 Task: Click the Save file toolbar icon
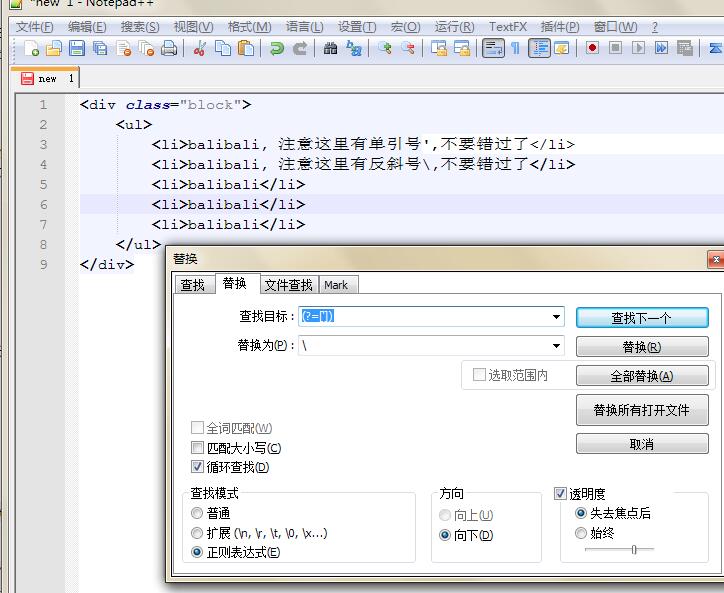[77, 48]
